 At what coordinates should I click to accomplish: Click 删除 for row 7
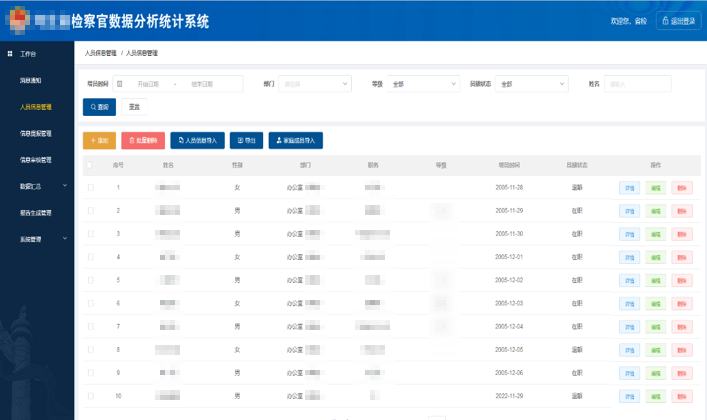(682, 327)
